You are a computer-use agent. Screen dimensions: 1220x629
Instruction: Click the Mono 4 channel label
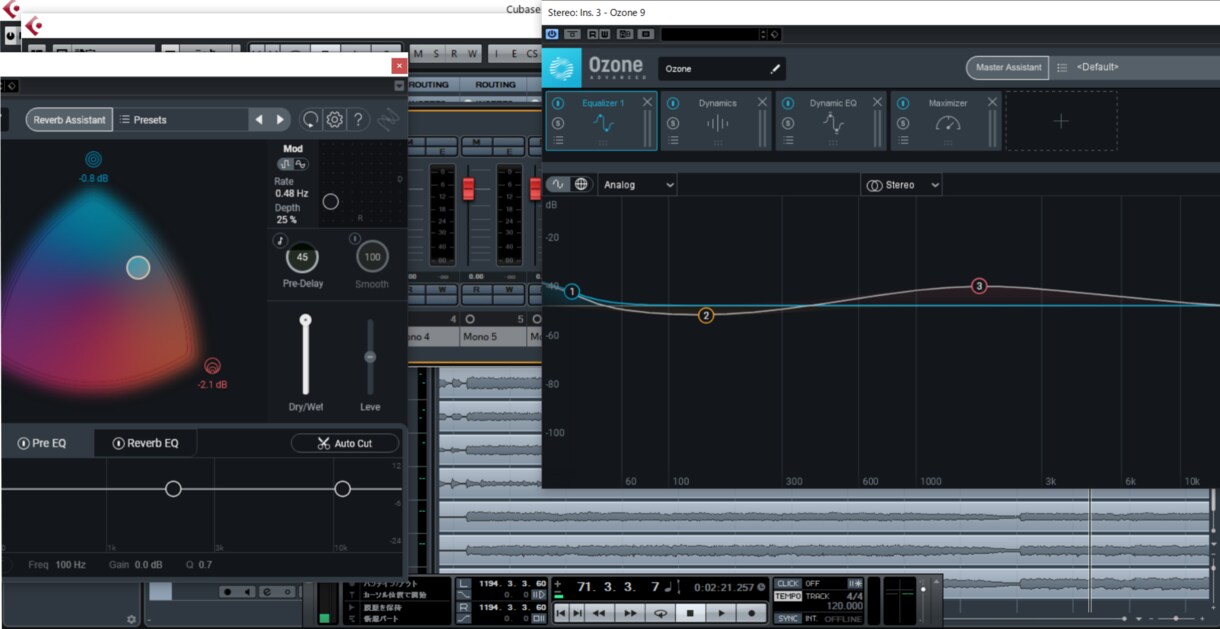coord(433,337)
